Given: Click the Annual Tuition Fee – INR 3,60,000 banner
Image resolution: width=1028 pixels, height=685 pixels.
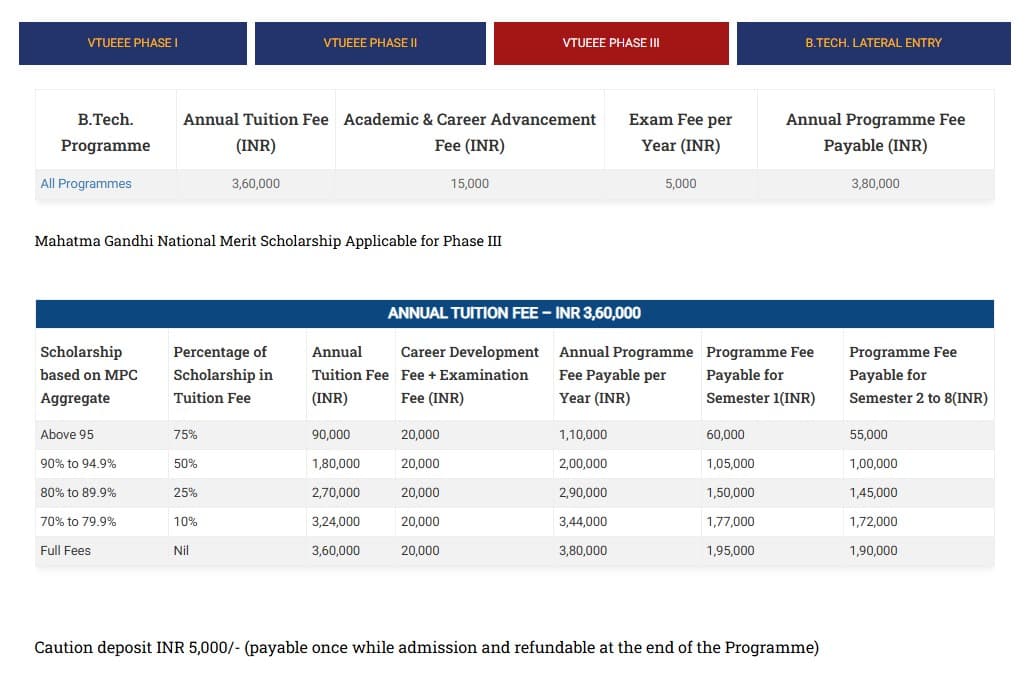Looking at the screenshot, I should [514, 313].
